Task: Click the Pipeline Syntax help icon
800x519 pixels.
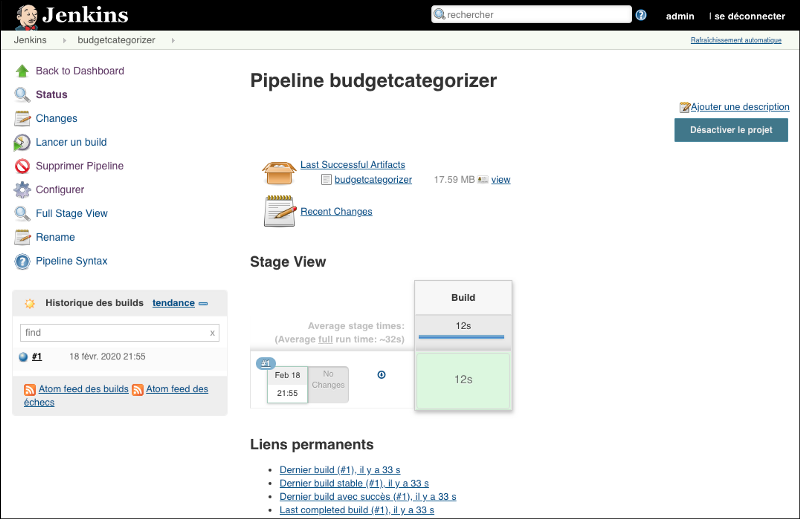Action: pyautogui.click(x=22, y=261)
